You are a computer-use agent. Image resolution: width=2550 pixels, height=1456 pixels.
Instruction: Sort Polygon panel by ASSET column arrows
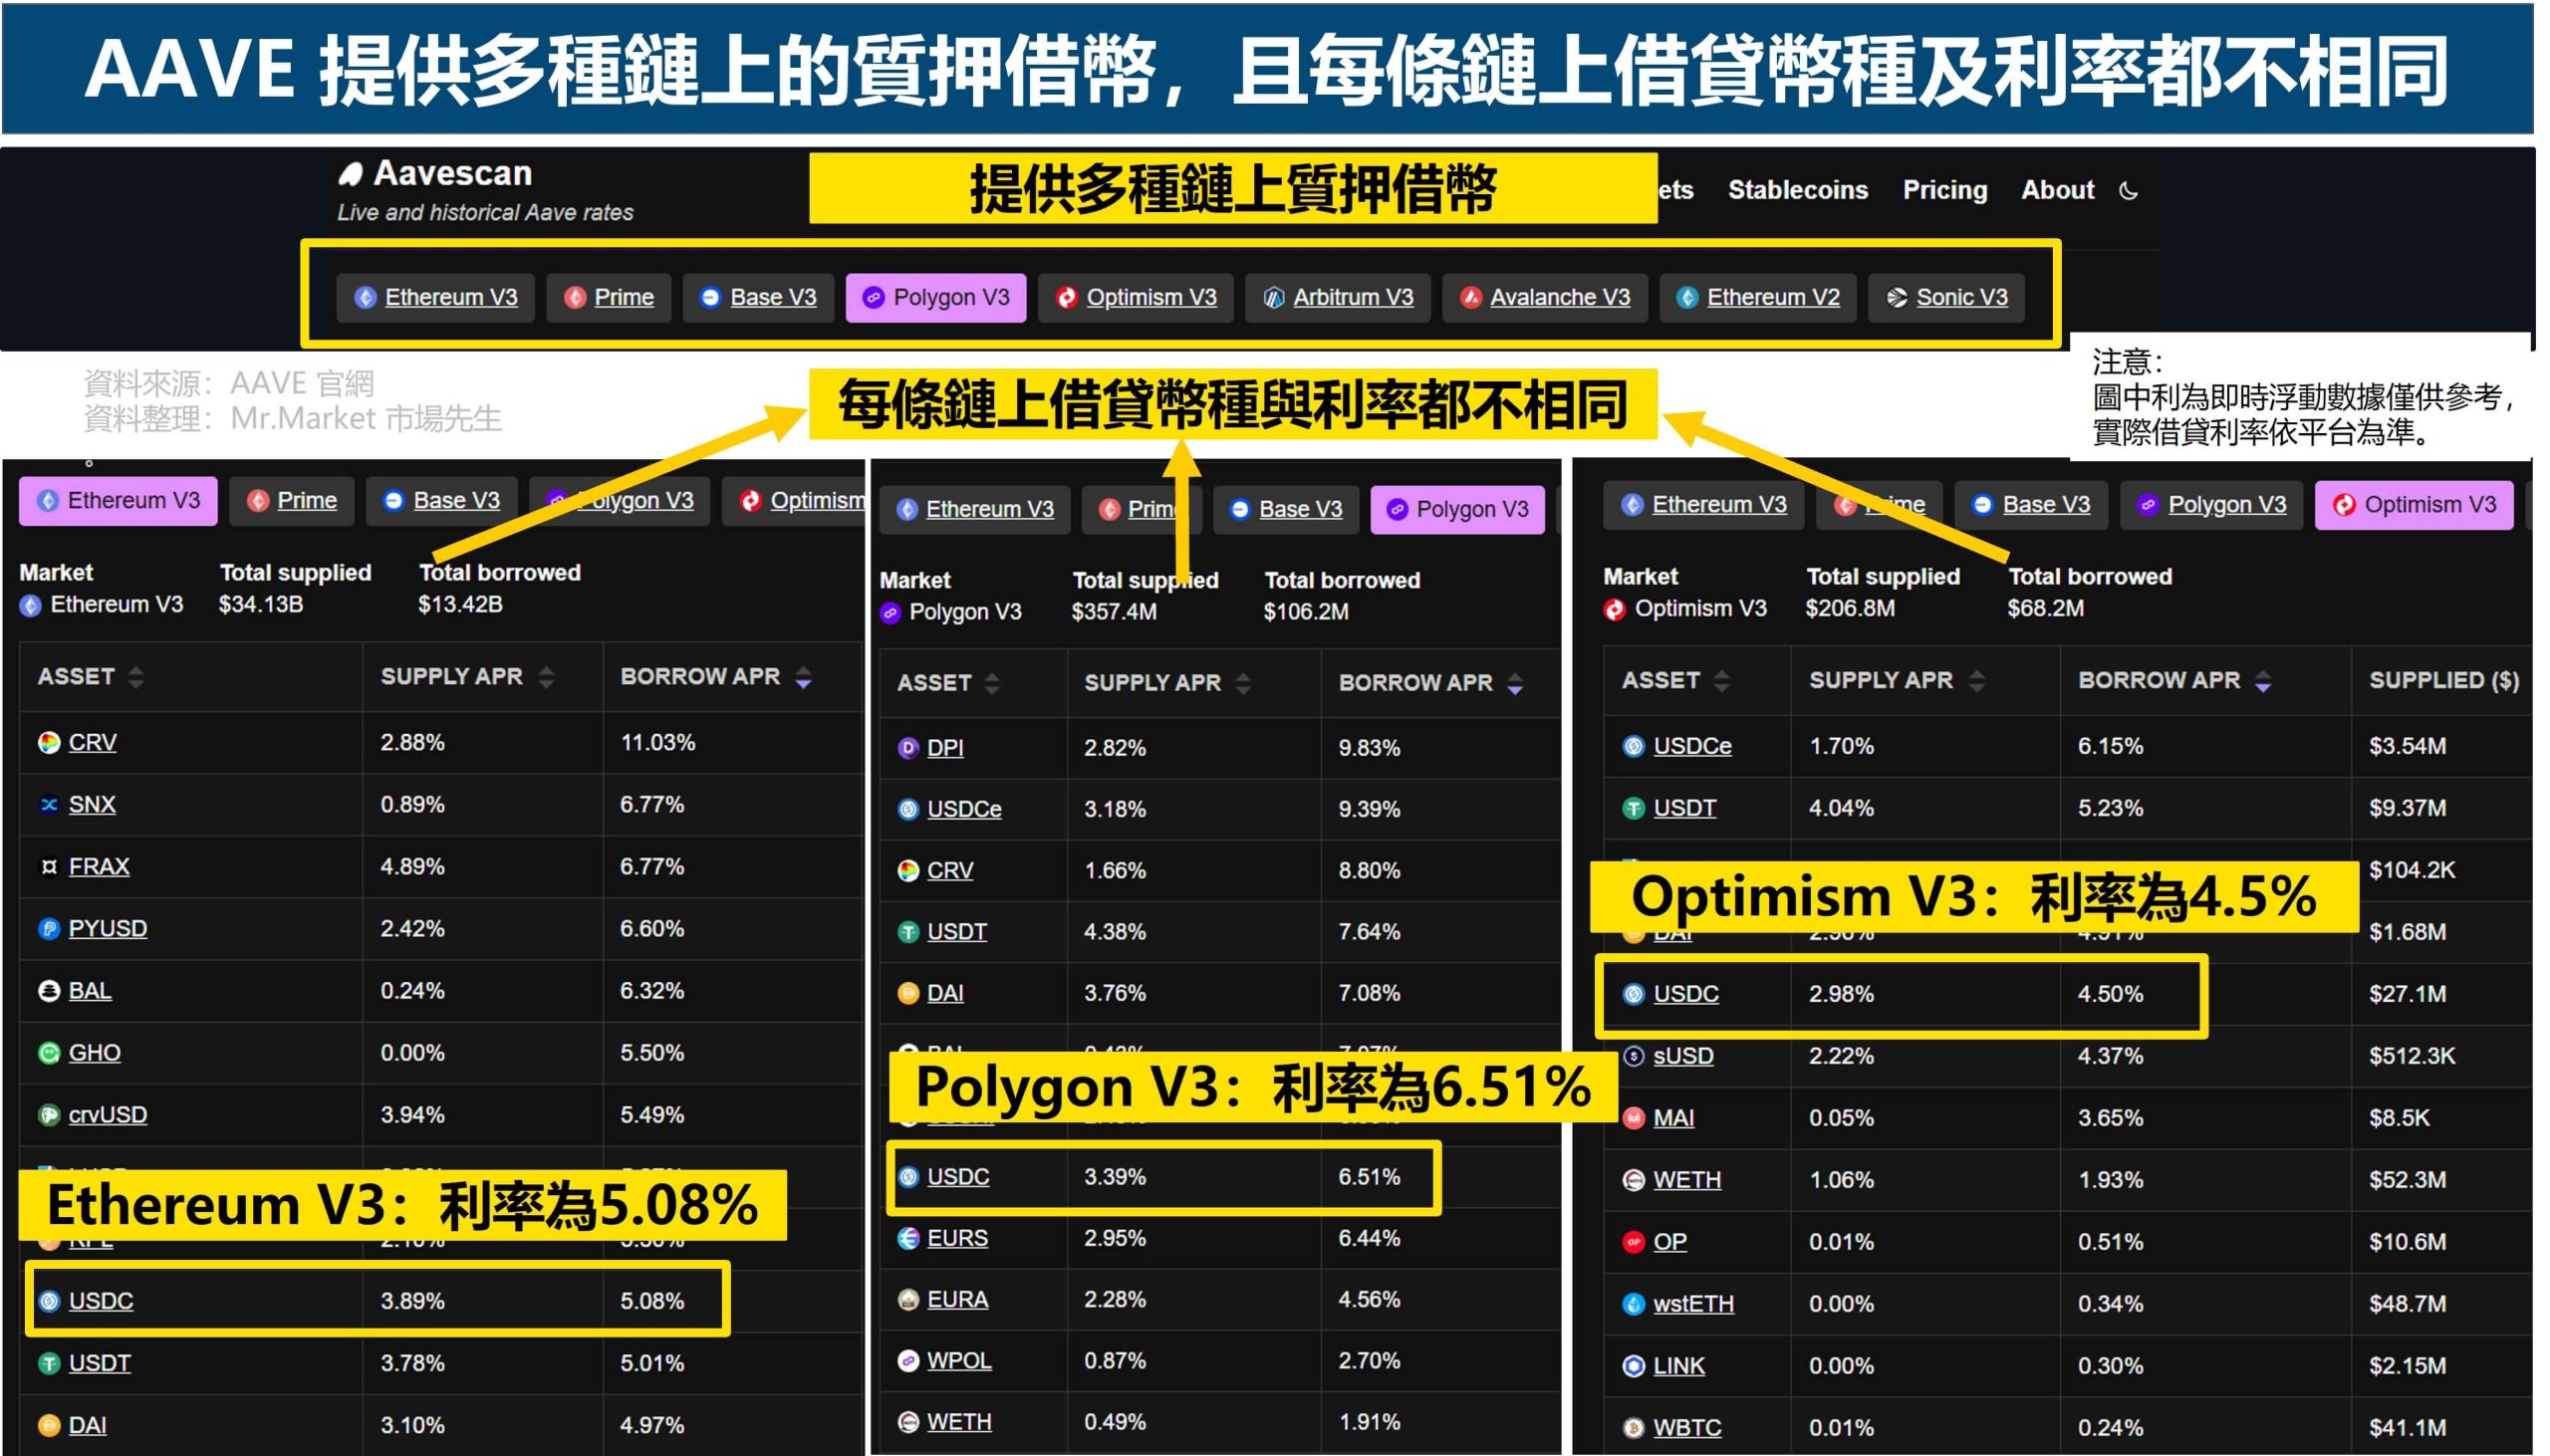(991, 683)
